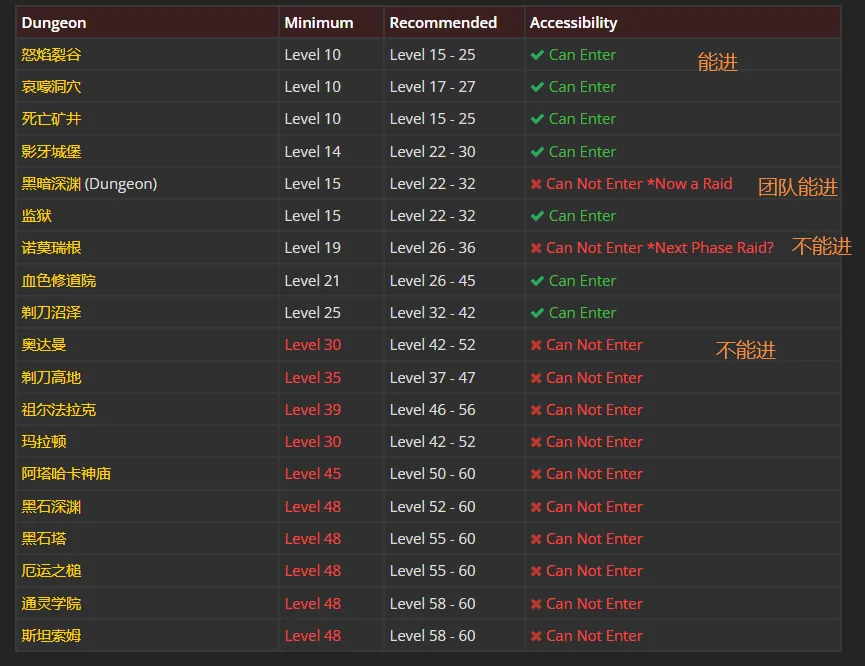Open the 厄运之槌 dungeon link

(51, 571)
